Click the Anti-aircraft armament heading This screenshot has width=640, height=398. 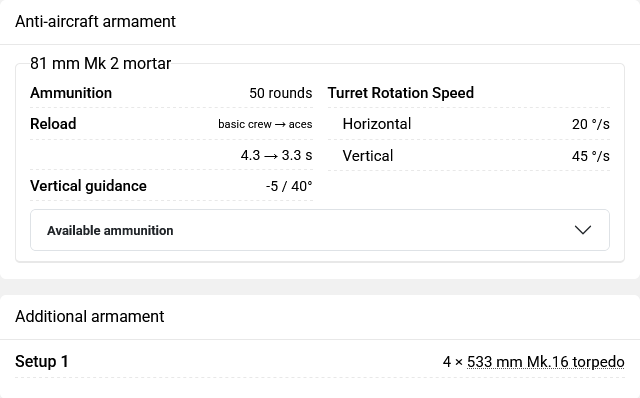click(96, 21)
